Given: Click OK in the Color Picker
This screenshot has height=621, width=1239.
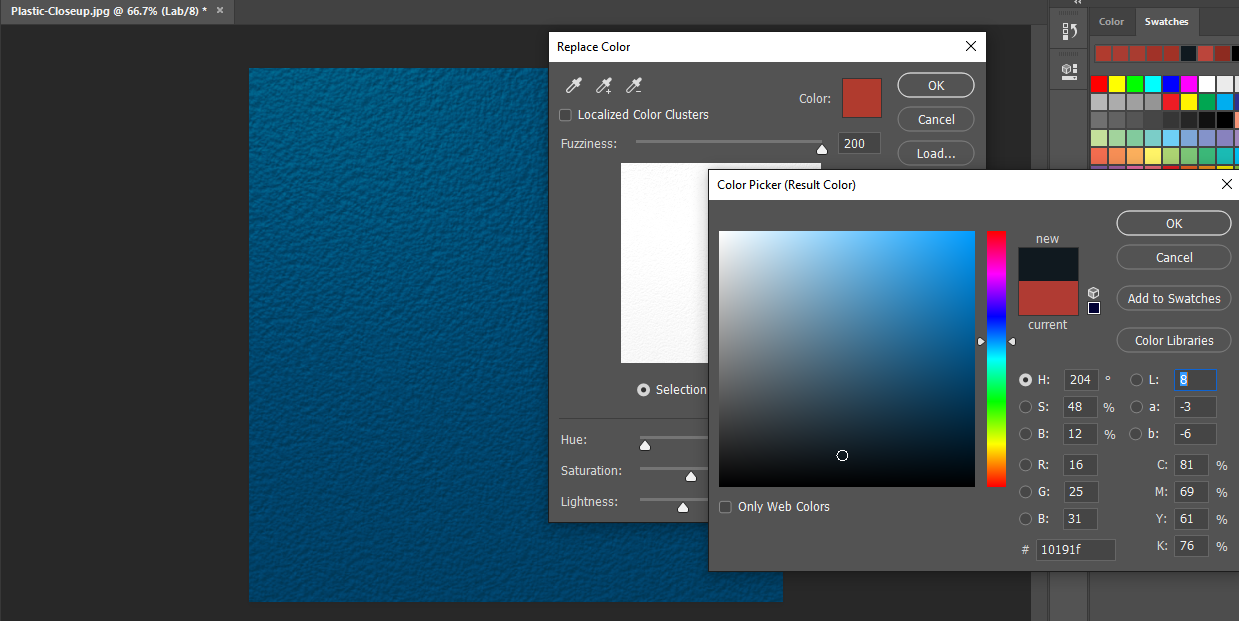Looking at the screenshot, I should click(x=1174, y=223).
